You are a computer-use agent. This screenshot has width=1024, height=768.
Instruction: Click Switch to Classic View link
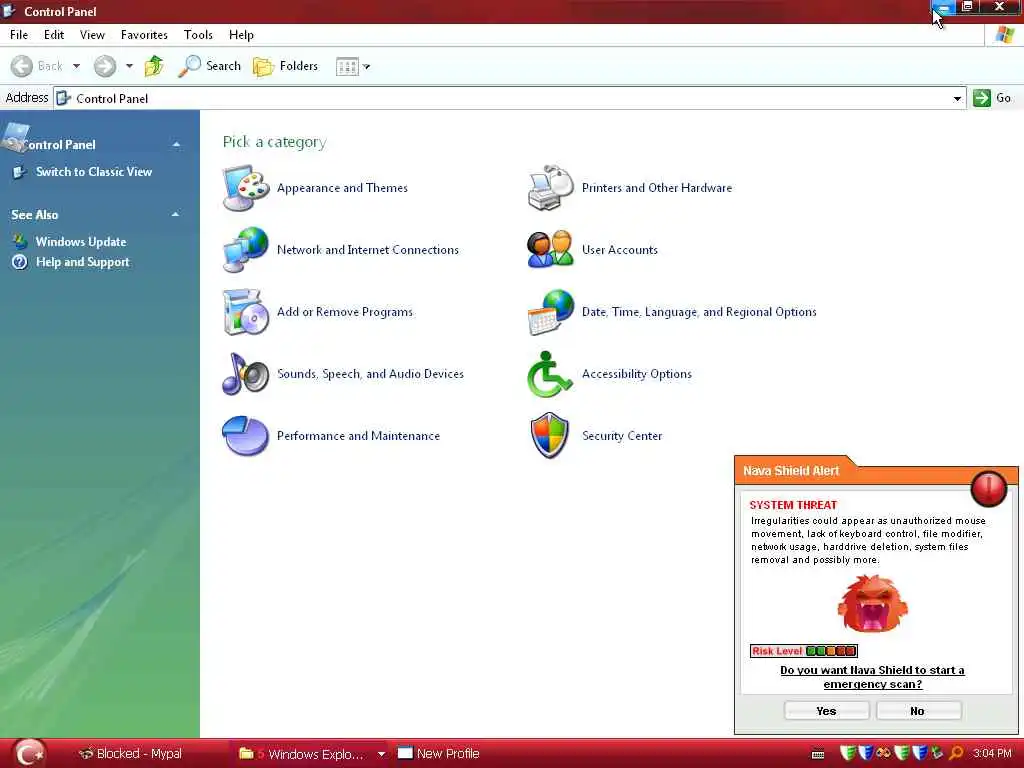tap(94, 172)
